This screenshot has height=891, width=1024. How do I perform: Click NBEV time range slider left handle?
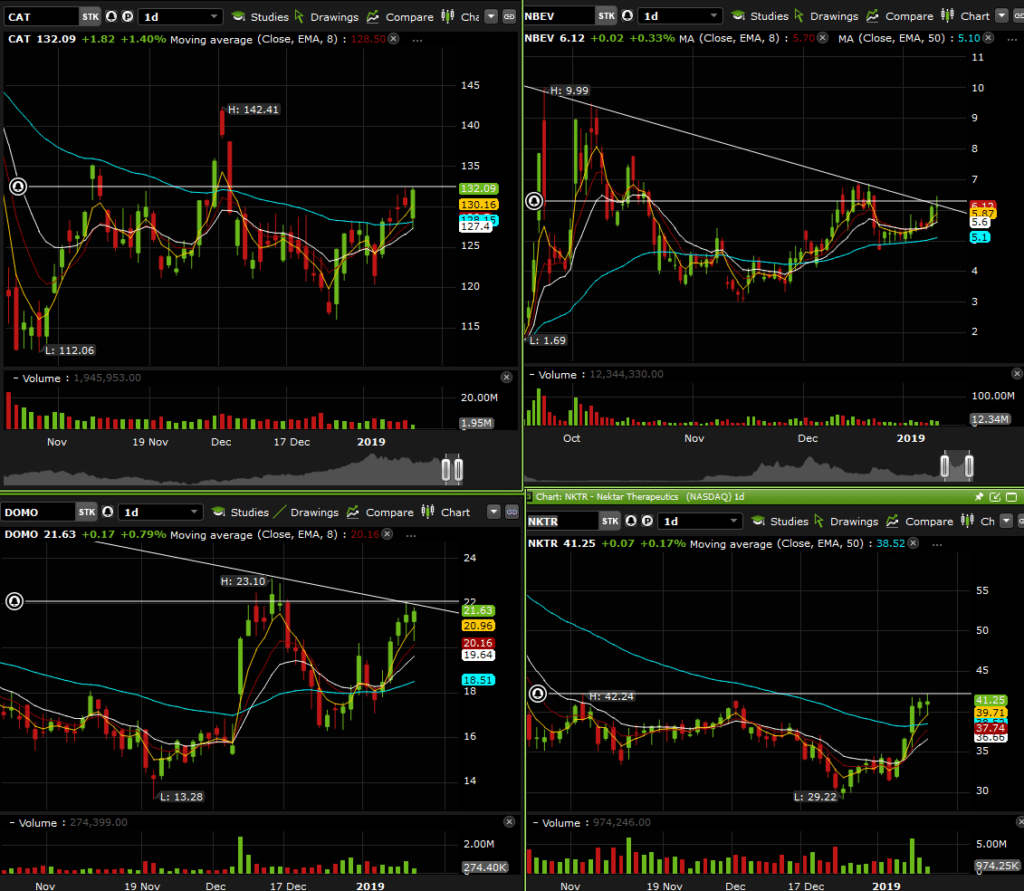[944, 465]
